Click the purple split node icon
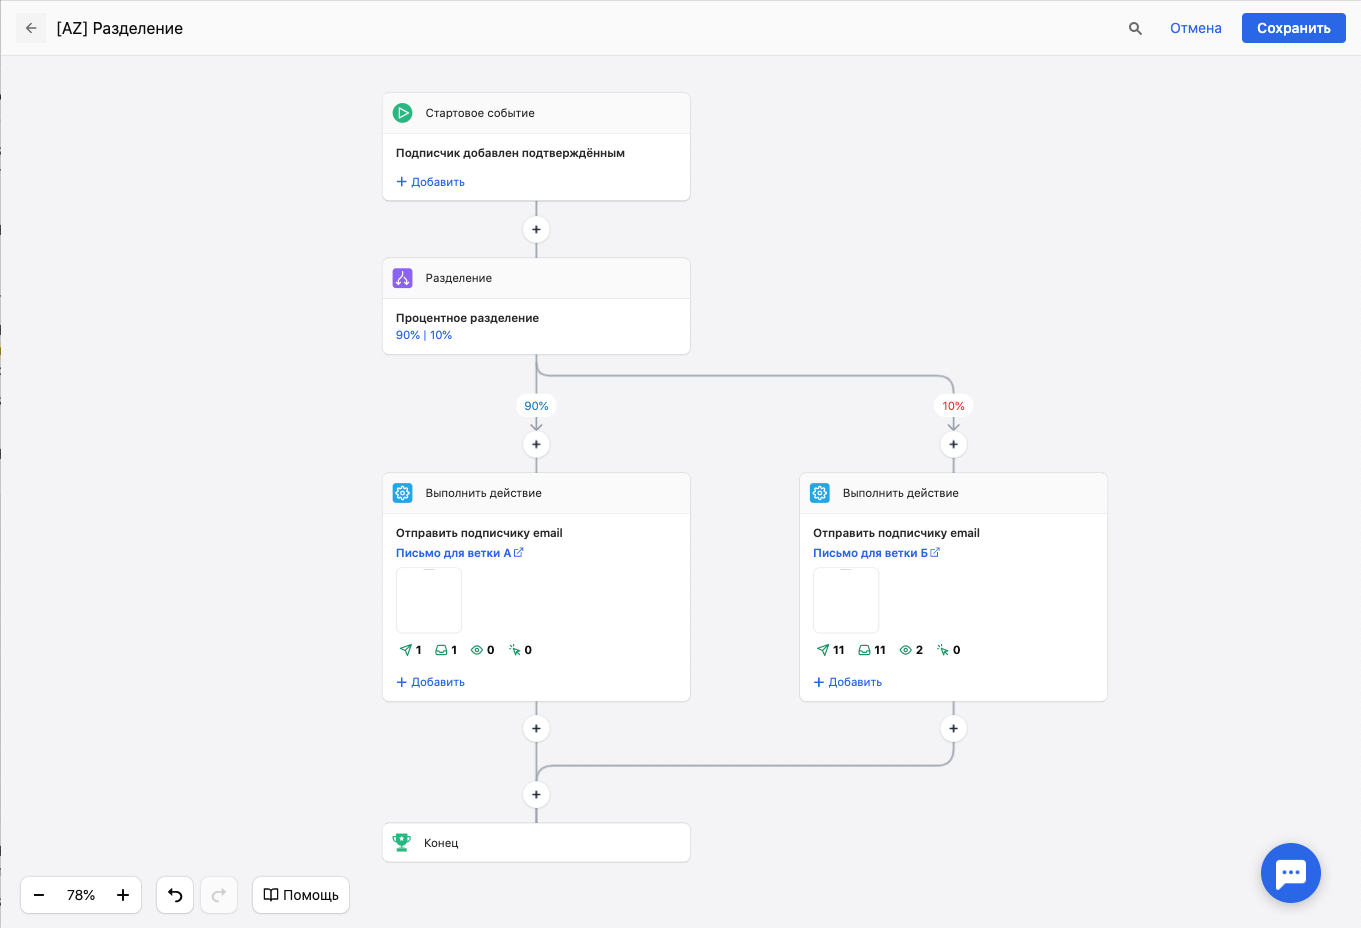 pyautogui.click(x=403, y=278)
